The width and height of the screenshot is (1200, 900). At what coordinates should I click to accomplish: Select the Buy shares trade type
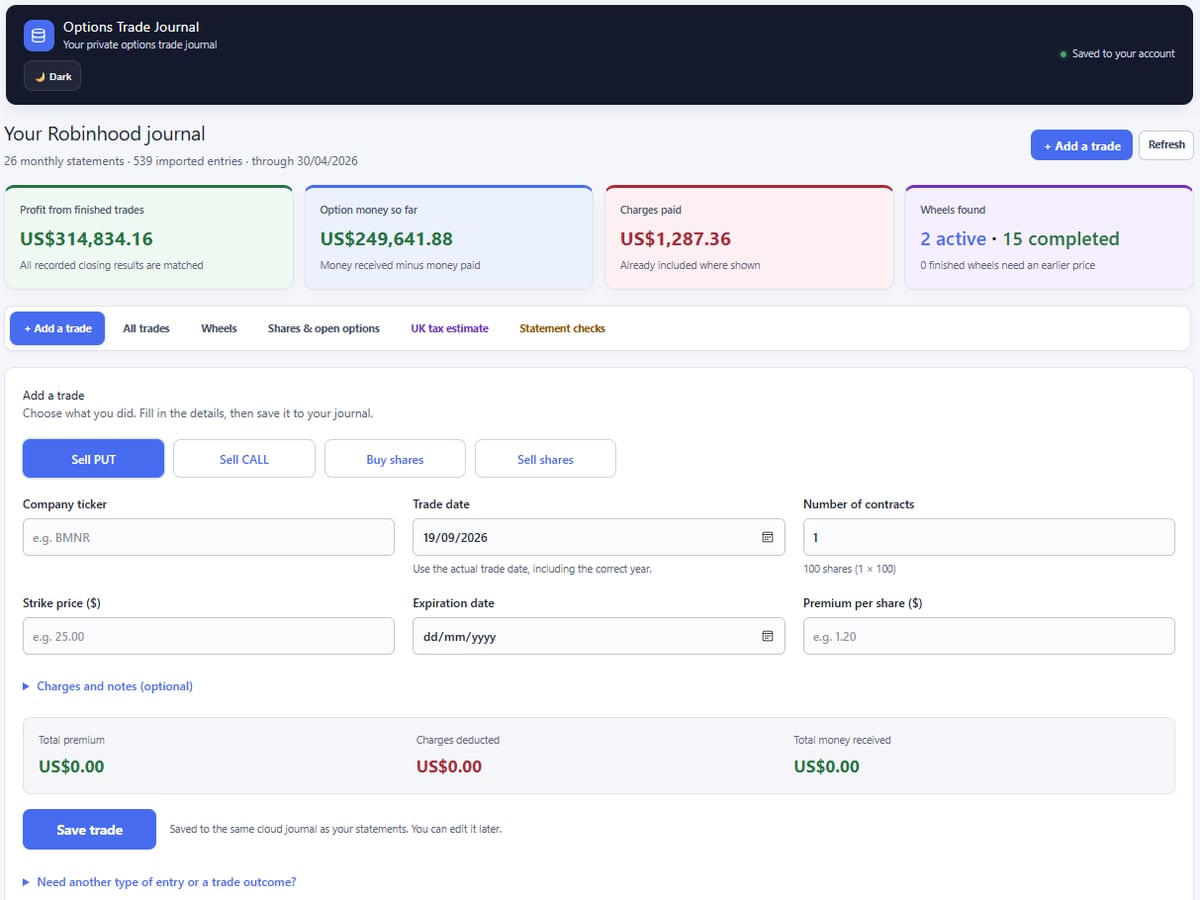[x=395, y=459]
